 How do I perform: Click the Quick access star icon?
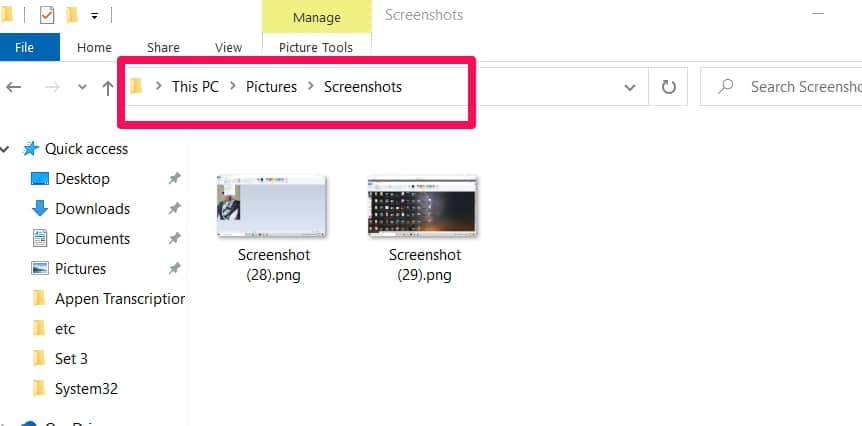pos(30,148)
